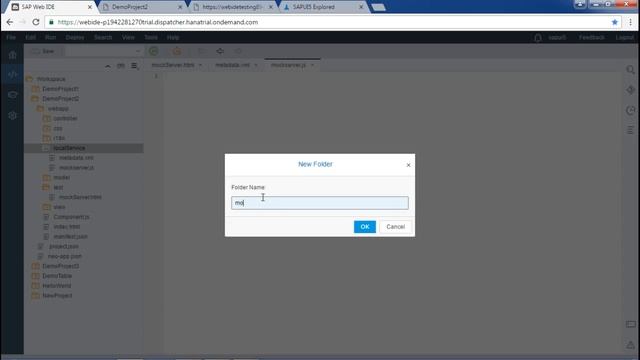Close the mockserver.js editor tab

312,65
